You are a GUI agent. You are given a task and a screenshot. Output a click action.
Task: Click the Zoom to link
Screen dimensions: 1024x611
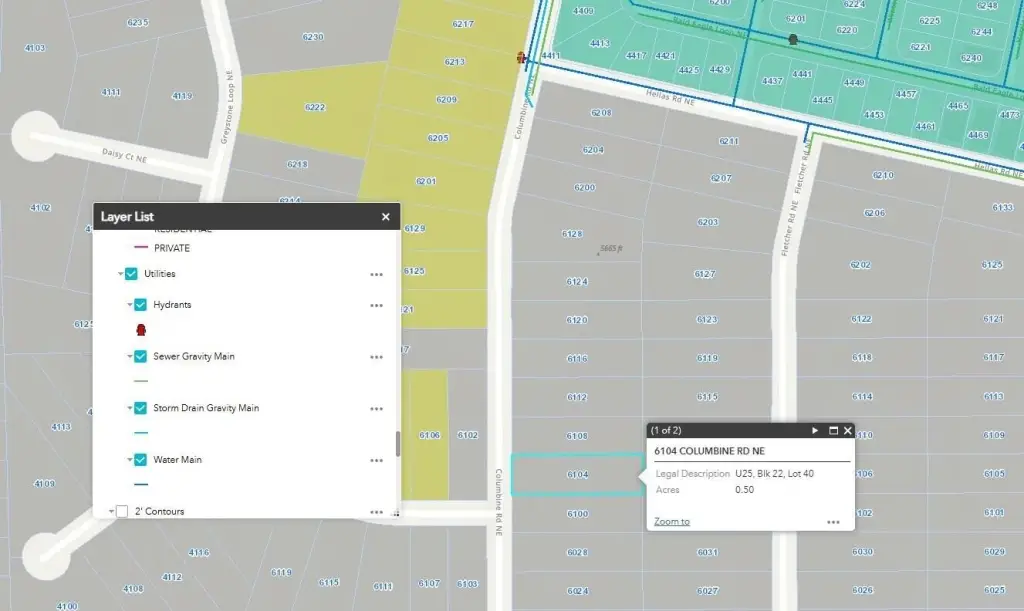(x=671, y=521)
